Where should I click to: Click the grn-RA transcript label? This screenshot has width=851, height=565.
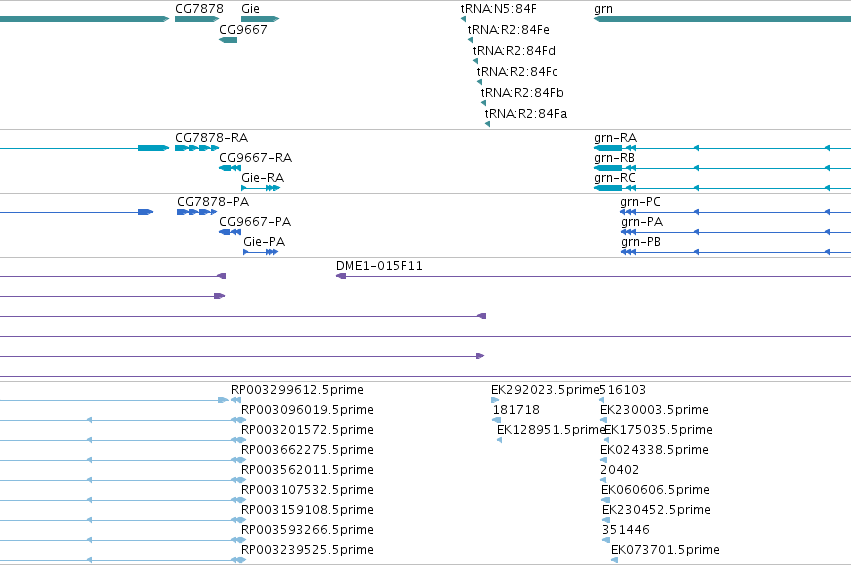tap(615, 138)
